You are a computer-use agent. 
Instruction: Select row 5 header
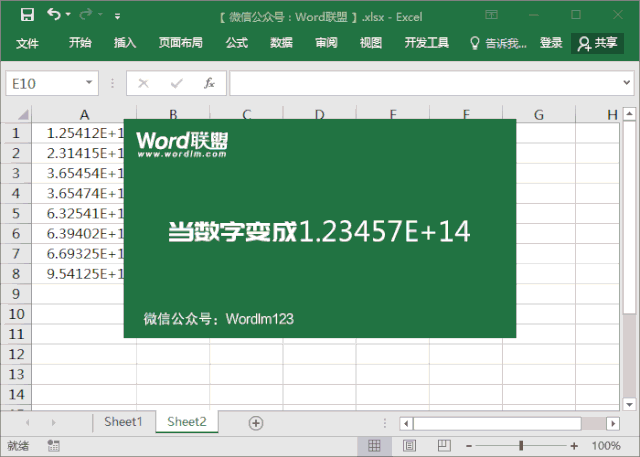click(16, 213)
